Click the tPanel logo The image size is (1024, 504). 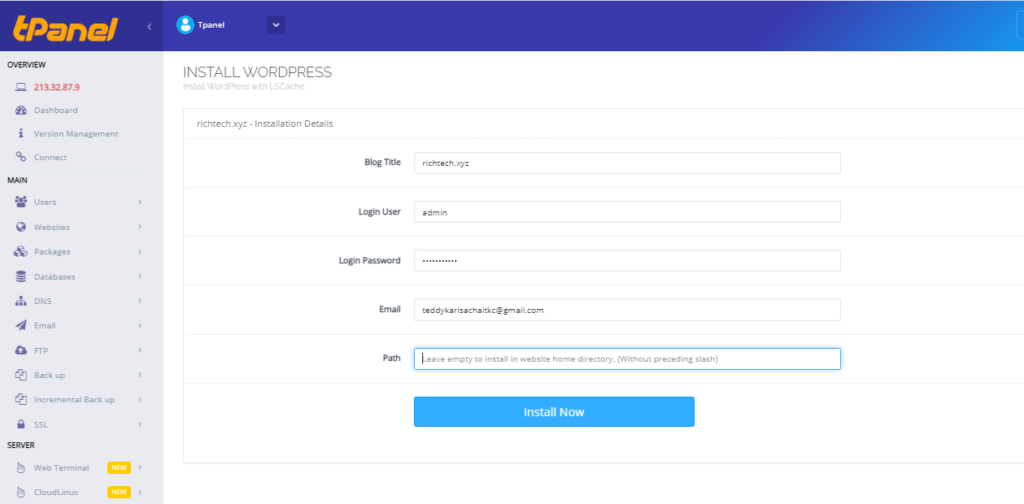[65, 27]
